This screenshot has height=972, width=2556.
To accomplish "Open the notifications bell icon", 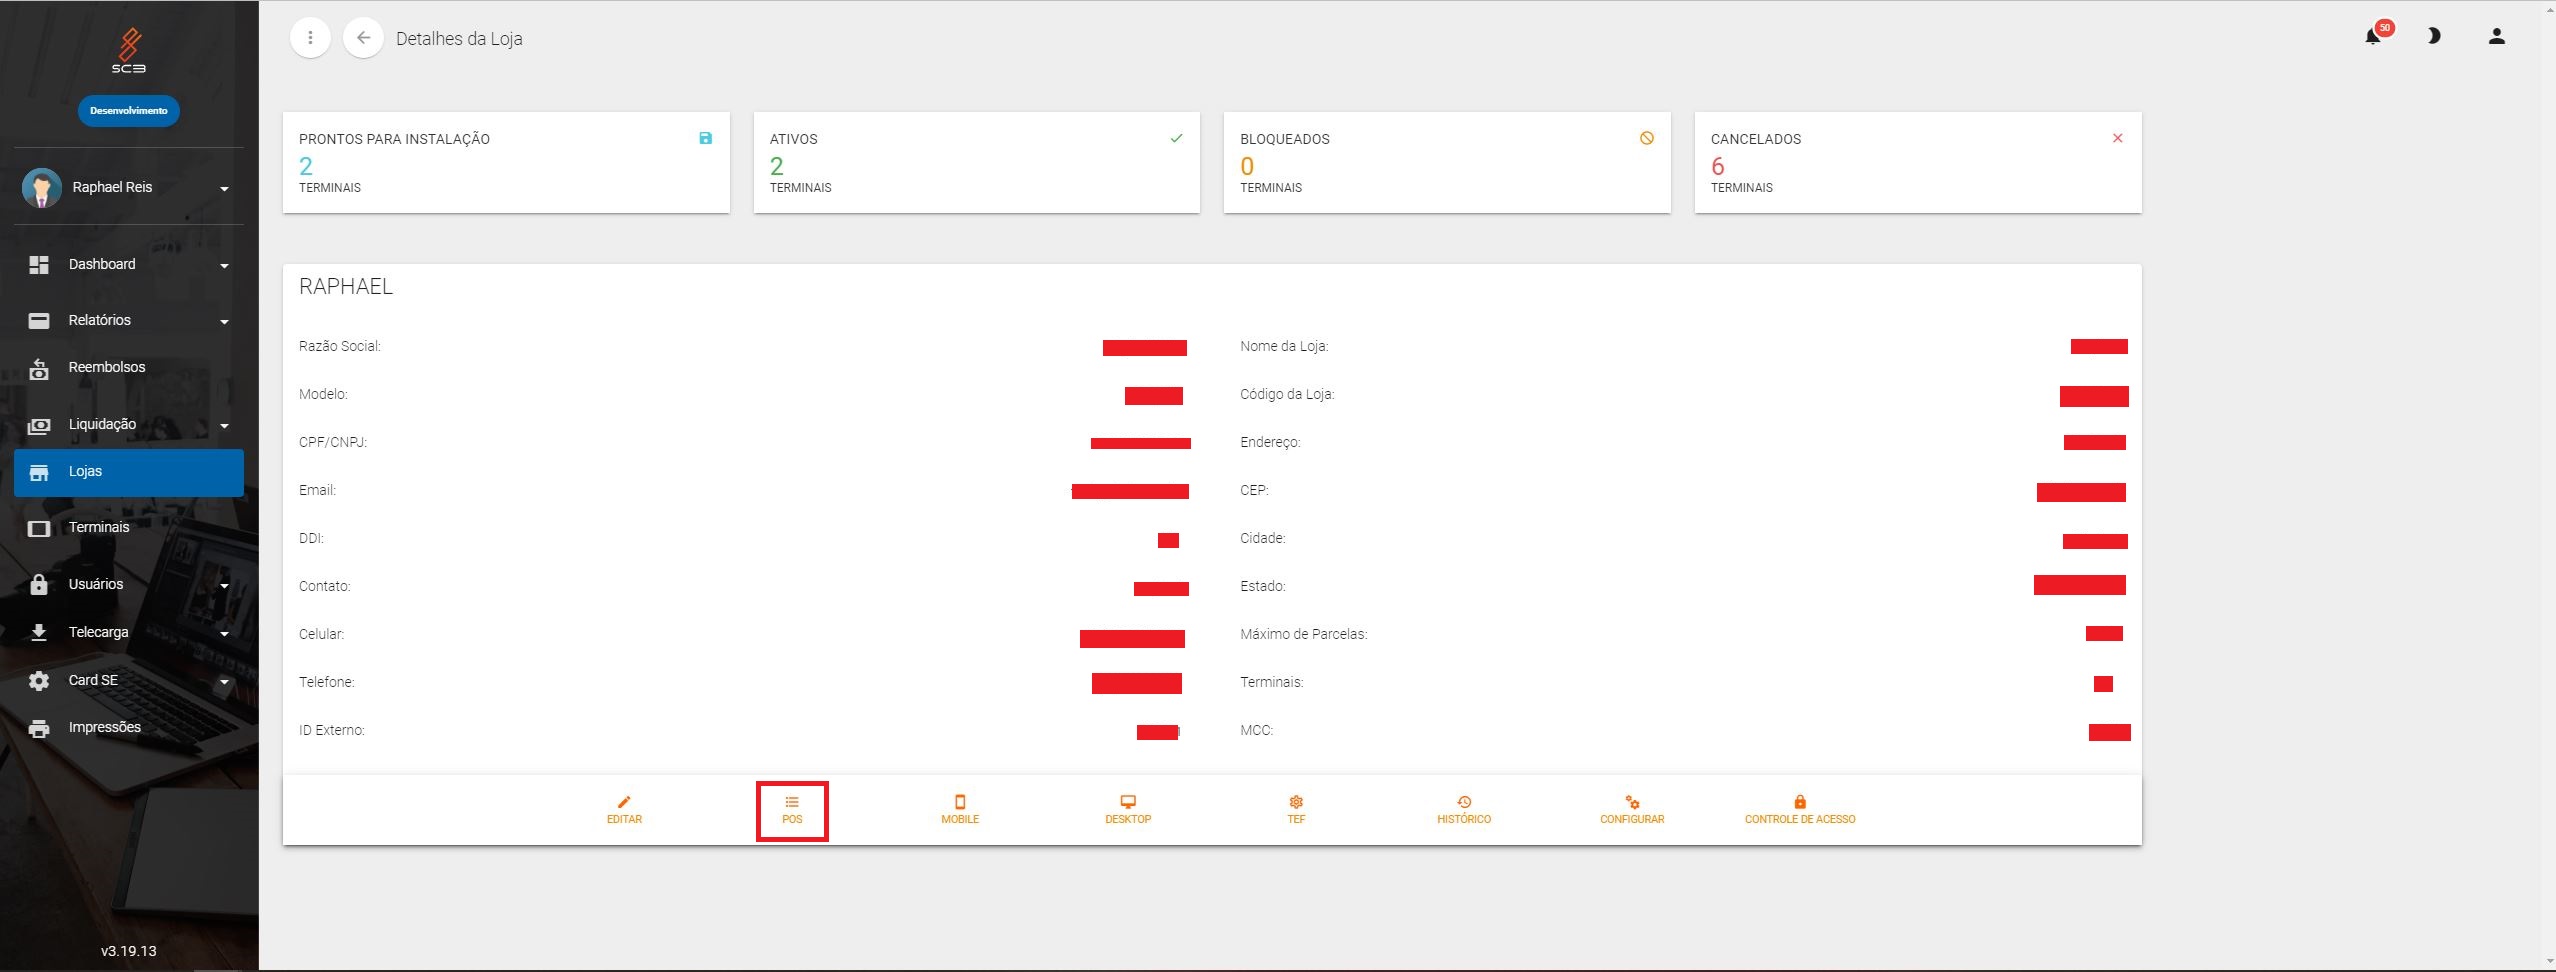I will point(2372,37).
